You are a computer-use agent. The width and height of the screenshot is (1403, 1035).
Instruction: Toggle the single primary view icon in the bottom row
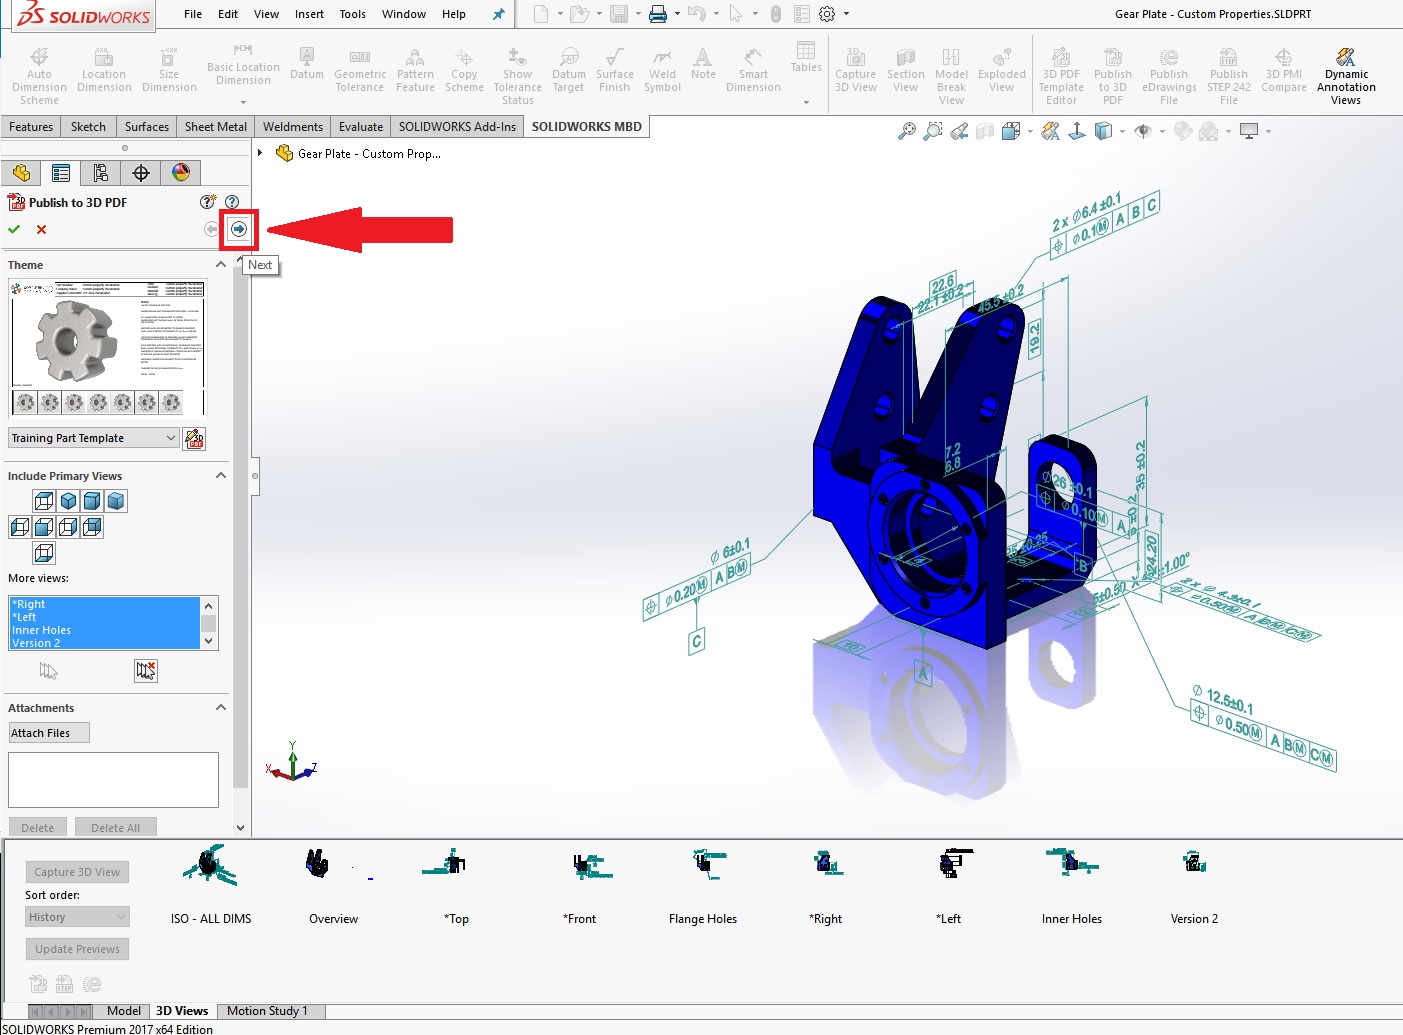coord(44,553)
